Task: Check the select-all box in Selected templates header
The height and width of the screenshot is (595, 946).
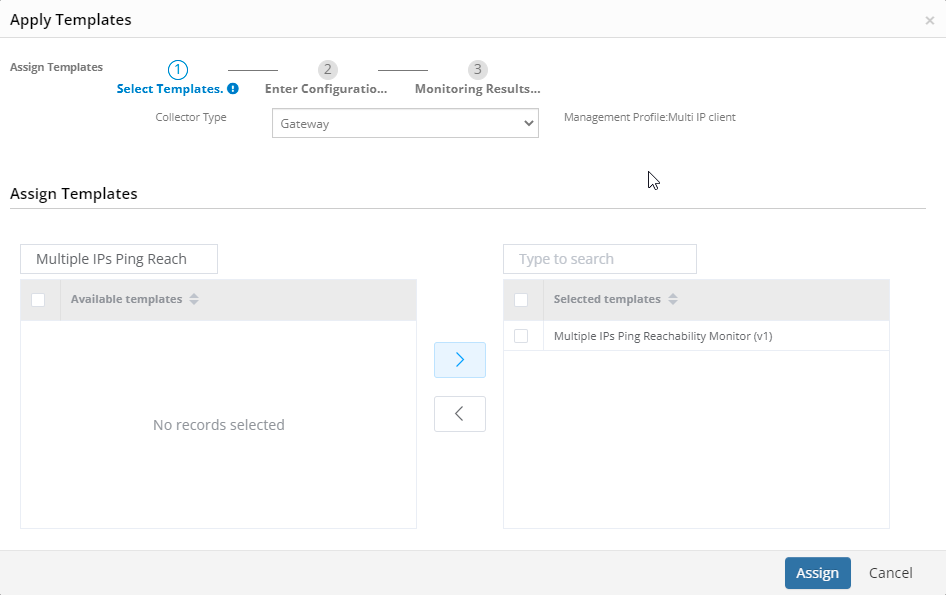Action: click(x=521, y=299)
